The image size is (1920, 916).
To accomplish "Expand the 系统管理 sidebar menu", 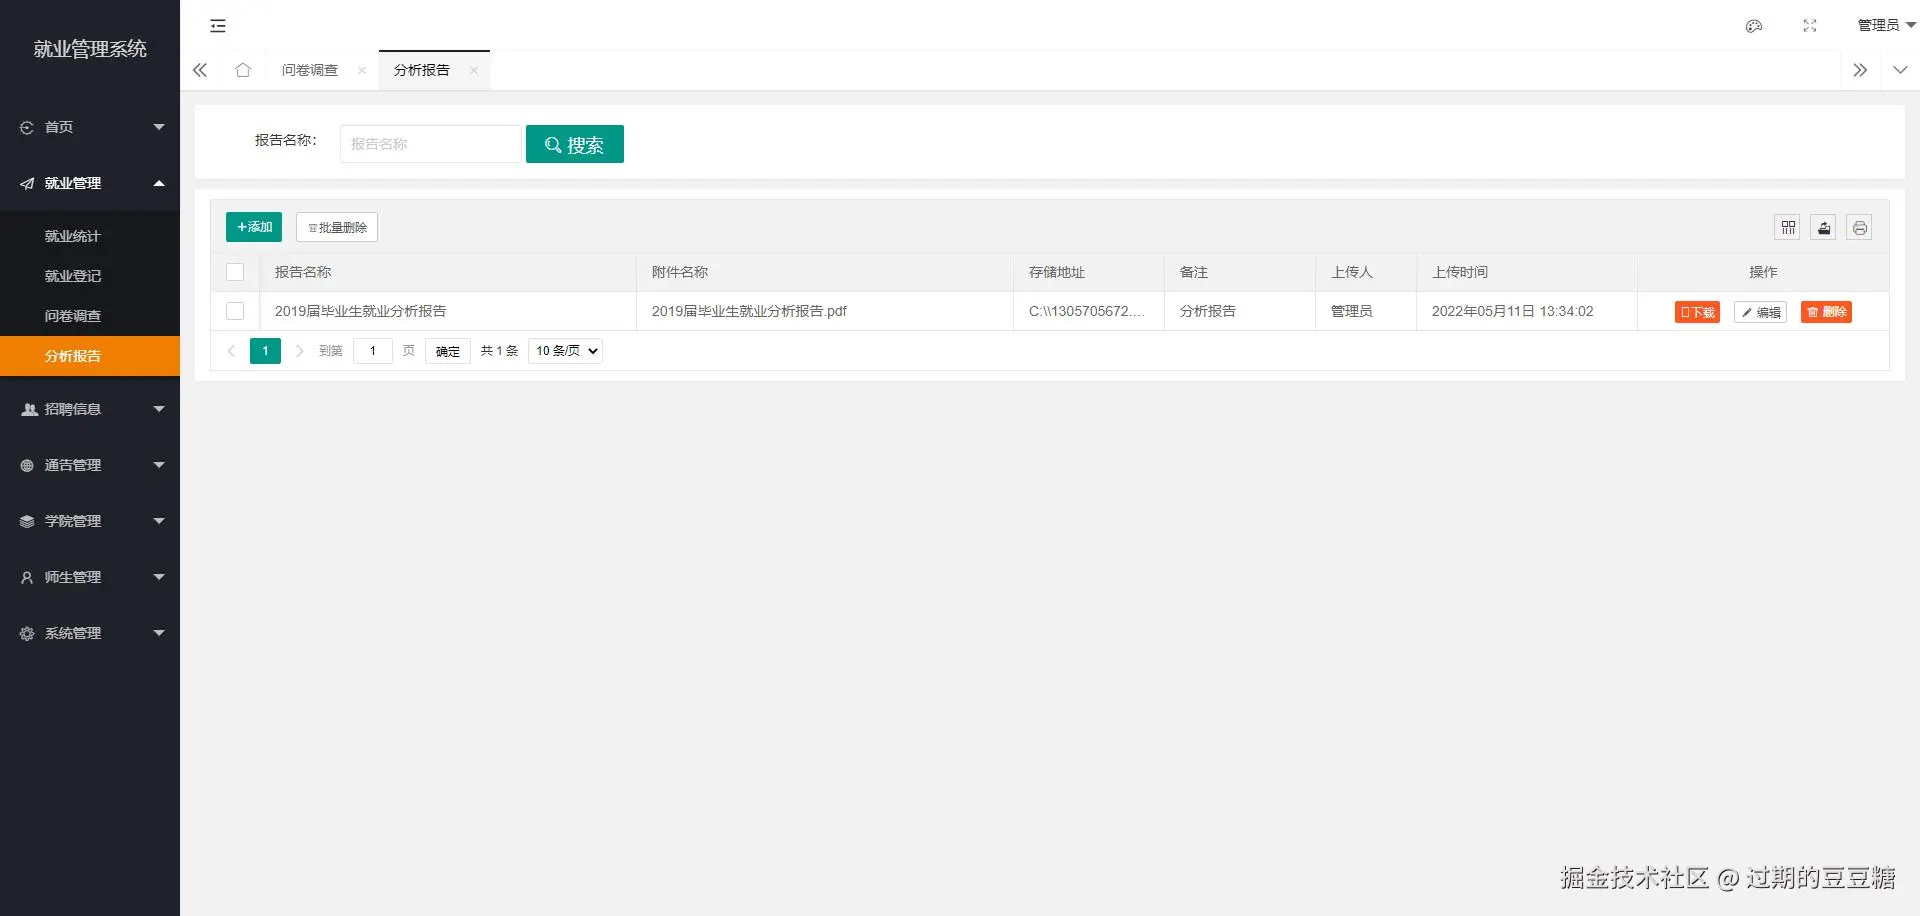I will (72, 633).
